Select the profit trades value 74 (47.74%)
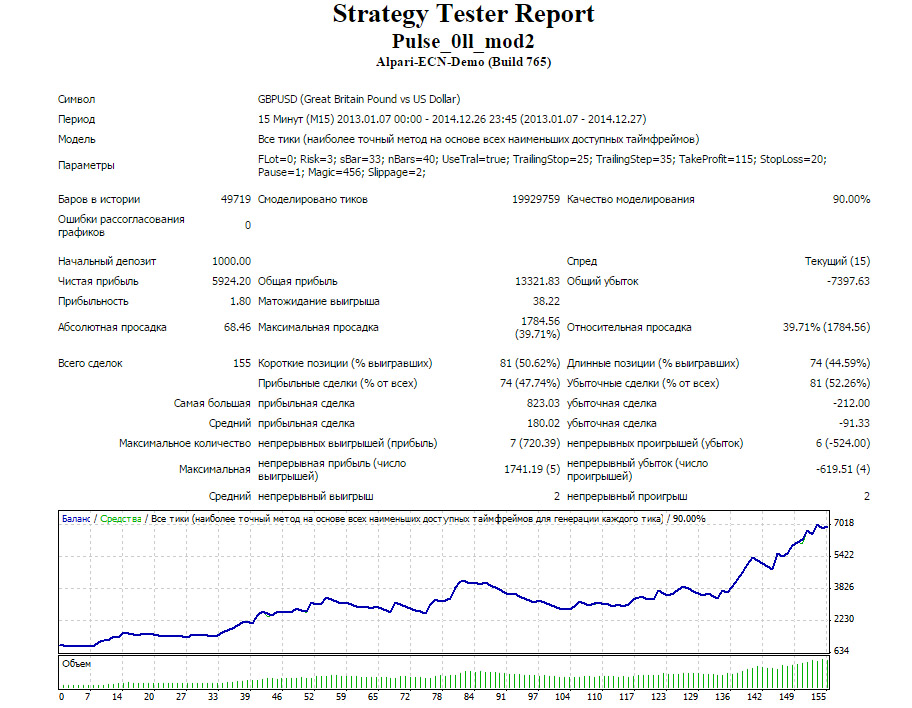This screenshot has width=912, height=708. (x=530, y=383)
